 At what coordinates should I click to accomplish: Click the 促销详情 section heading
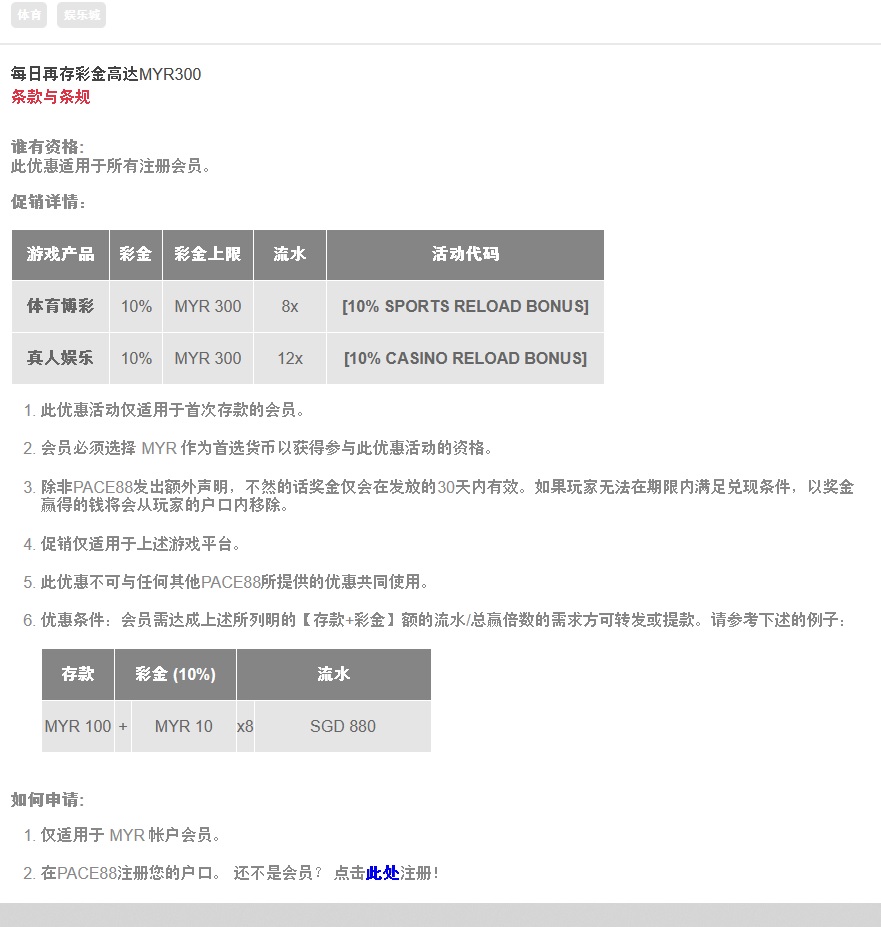click(48, 202)
